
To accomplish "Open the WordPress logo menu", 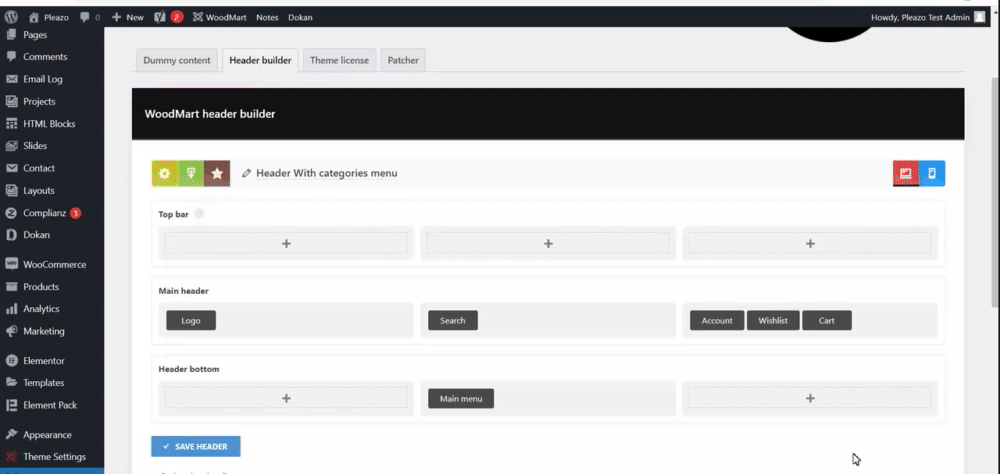I will click(x=11, y=17).
